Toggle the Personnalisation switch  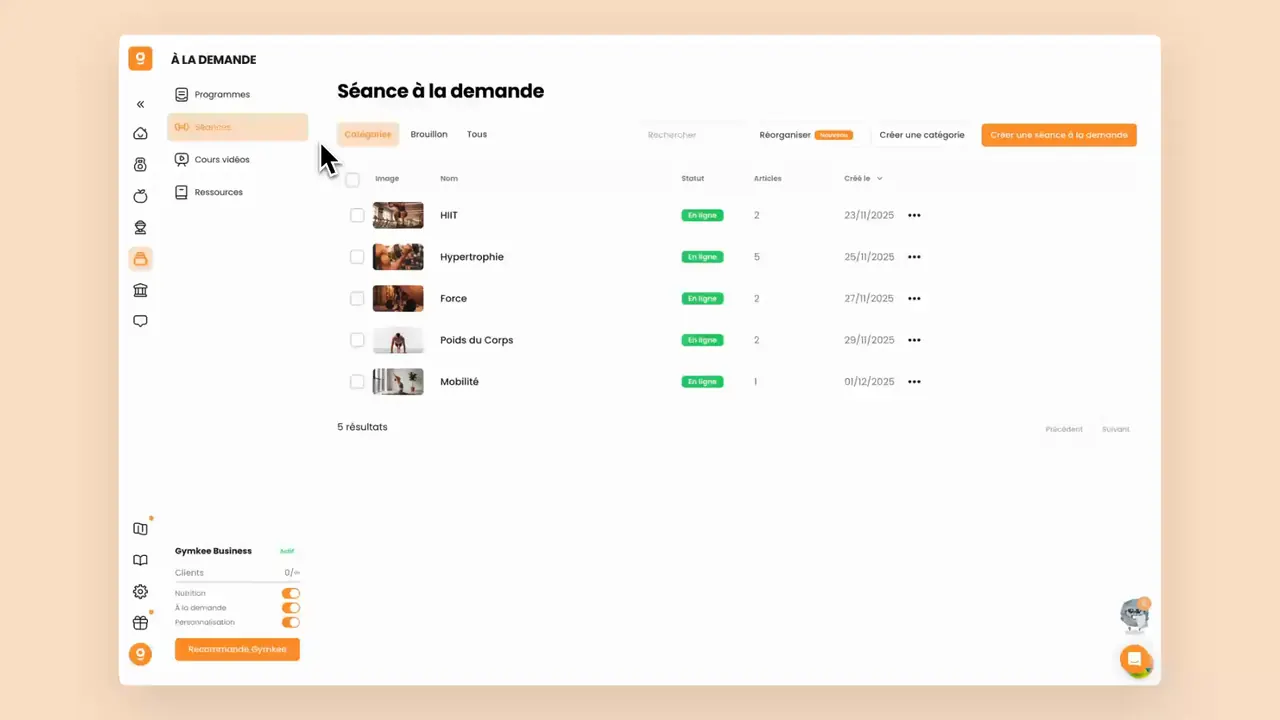point(291,622)
